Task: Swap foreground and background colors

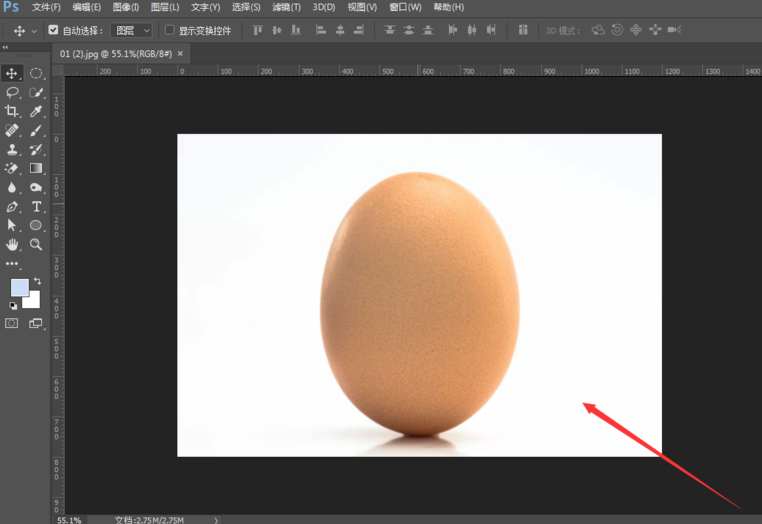Action: pyautogui.click(x=37, y=281)
